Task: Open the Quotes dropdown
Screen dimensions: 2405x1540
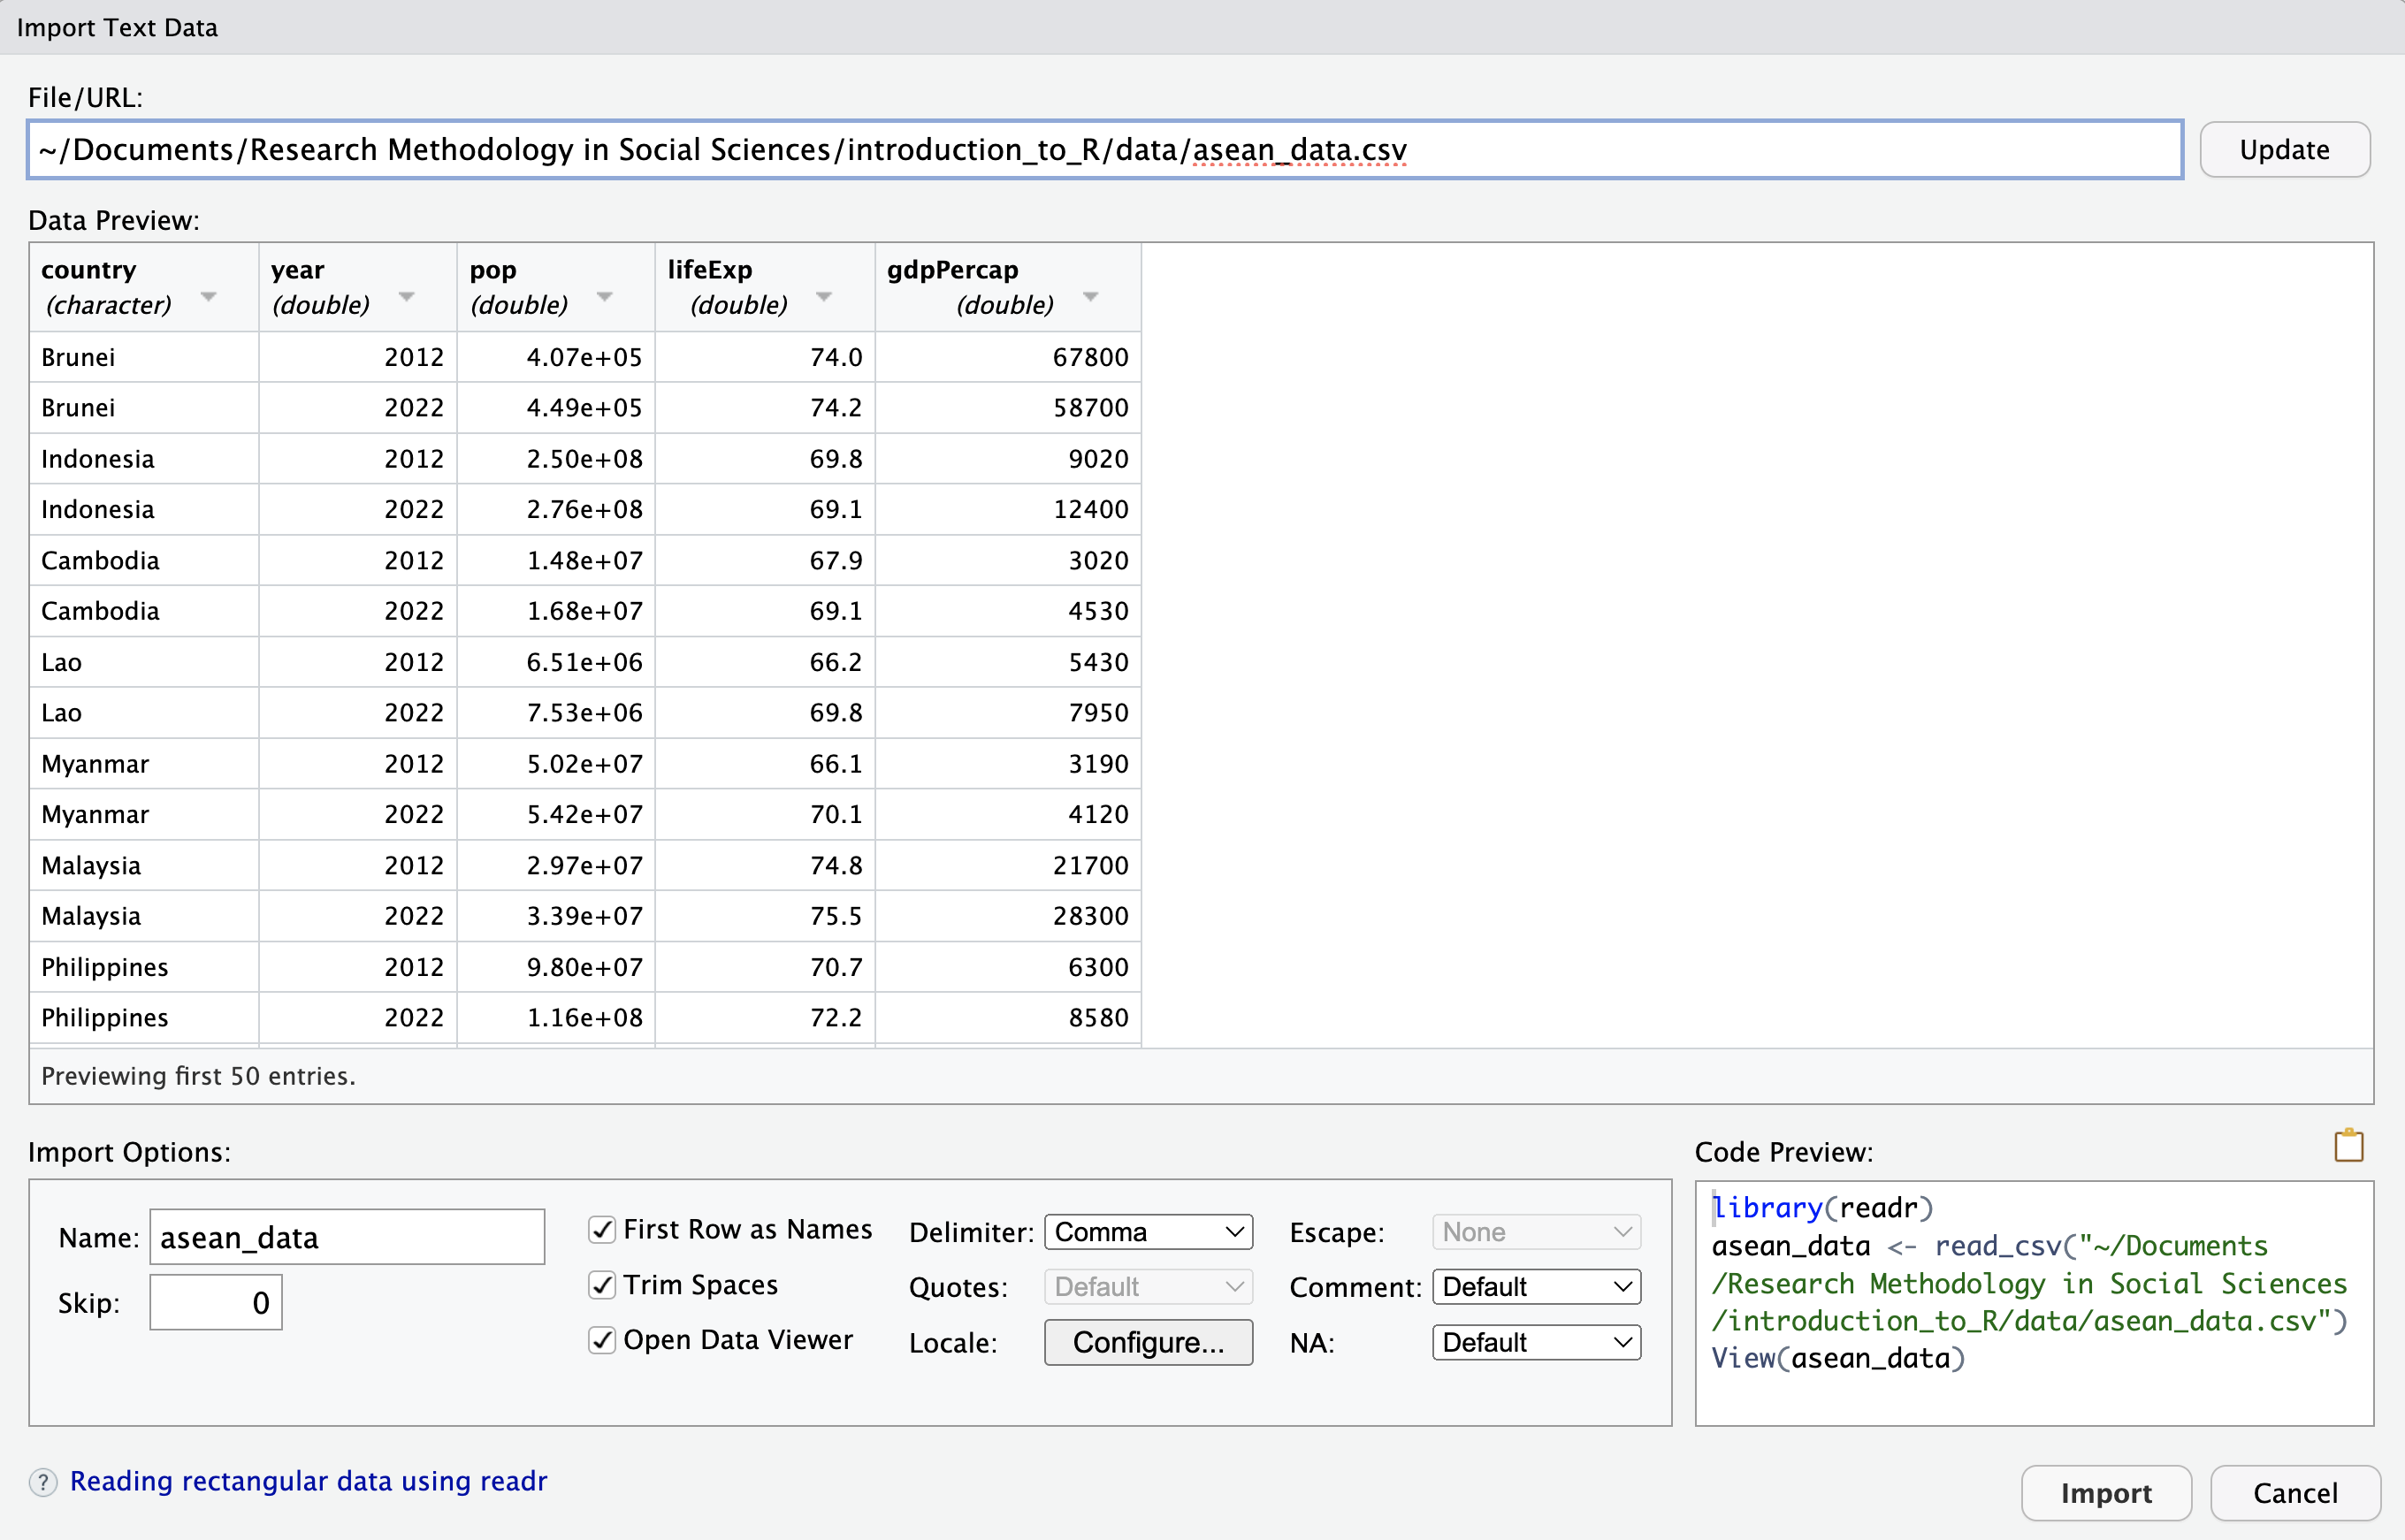Action: [x=1148, y=1287]
